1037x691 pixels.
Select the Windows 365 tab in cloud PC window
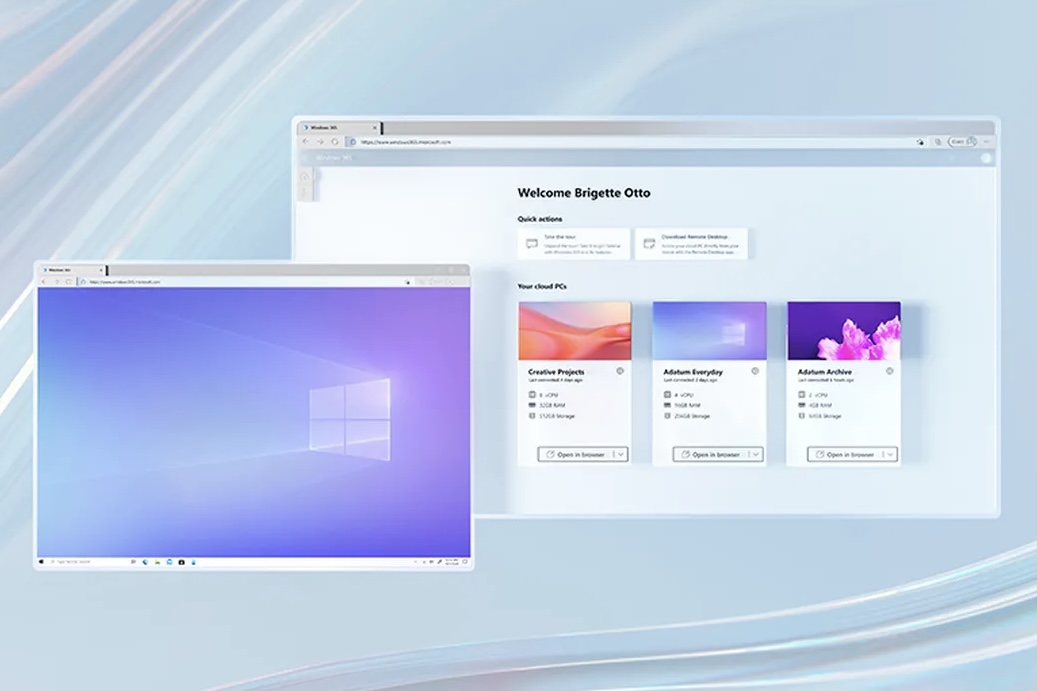69,270
